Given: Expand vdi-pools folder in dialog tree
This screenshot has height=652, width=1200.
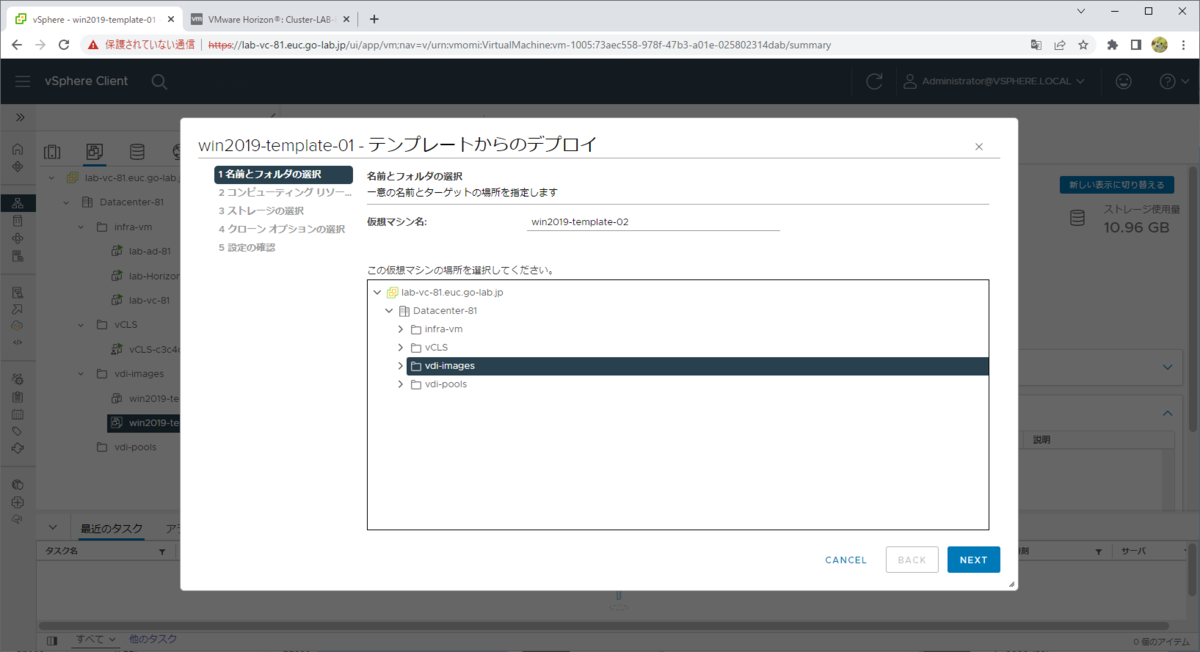Looking at the screenshot, I should tap(401, 384).
